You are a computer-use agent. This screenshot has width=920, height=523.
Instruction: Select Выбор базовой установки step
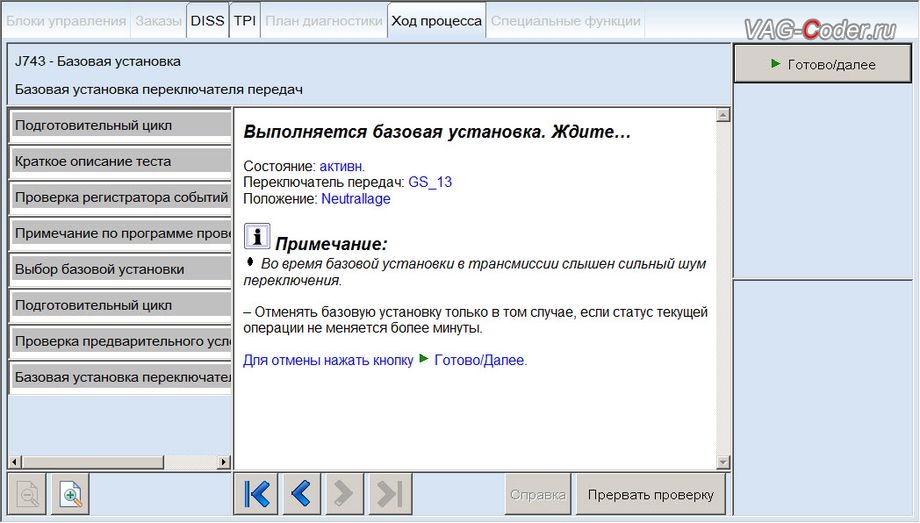click(120, 269)
